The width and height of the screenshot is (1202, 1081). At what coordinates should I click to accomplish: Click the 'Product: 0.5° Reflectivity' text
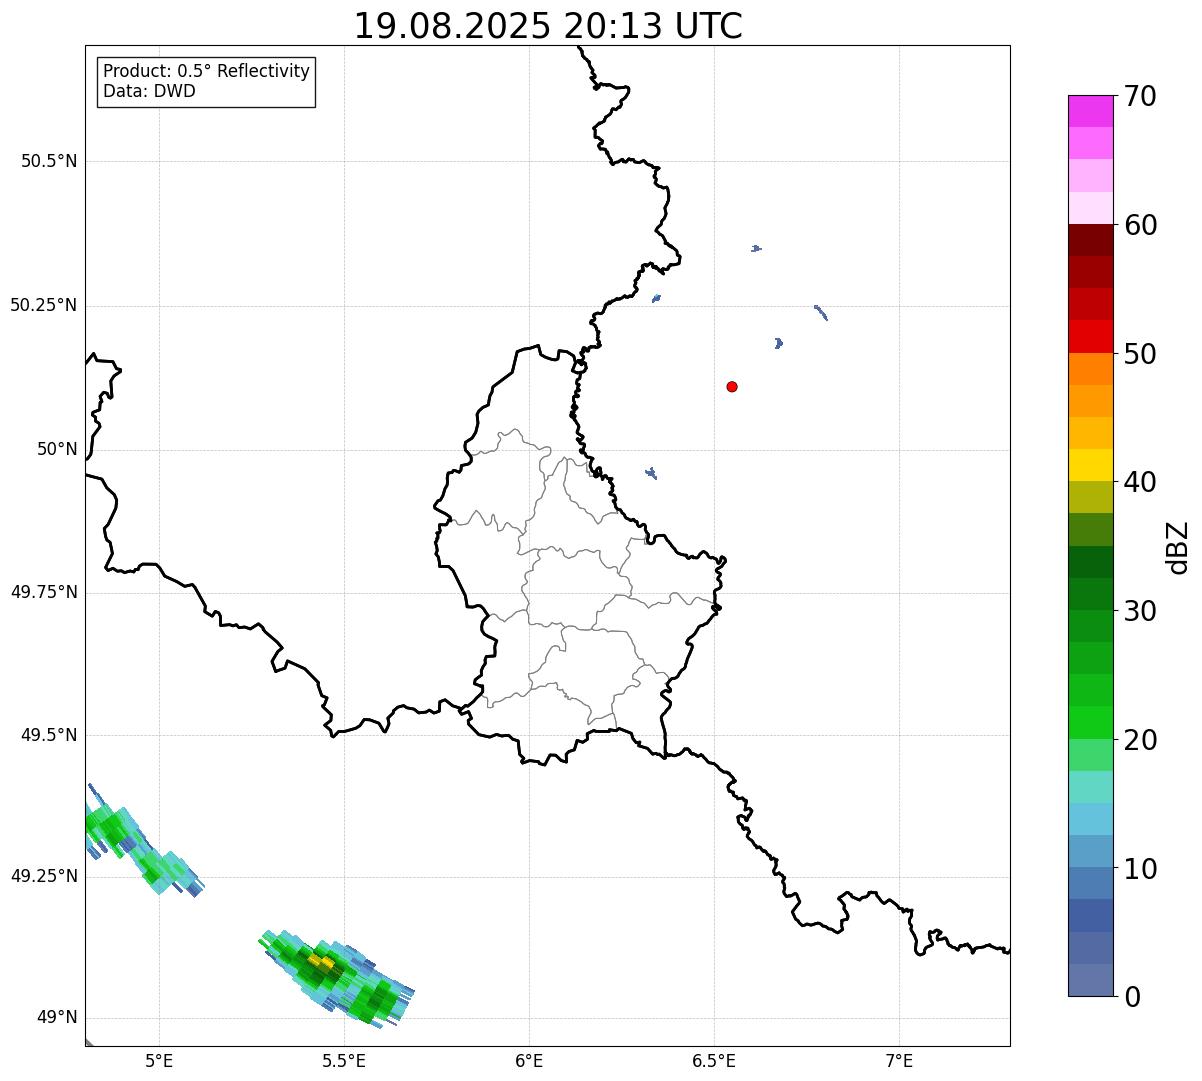click(206, 72)
